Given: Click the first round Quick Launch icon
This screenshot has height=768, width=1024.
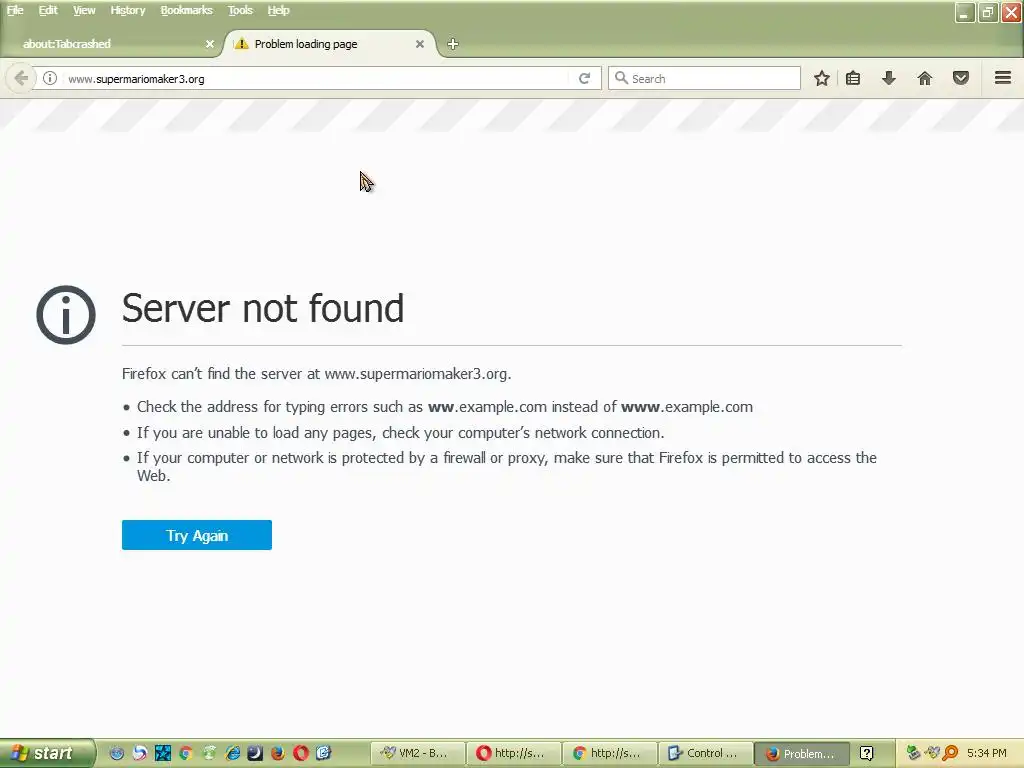Looking at the screenshot, I should coord(117,753).
